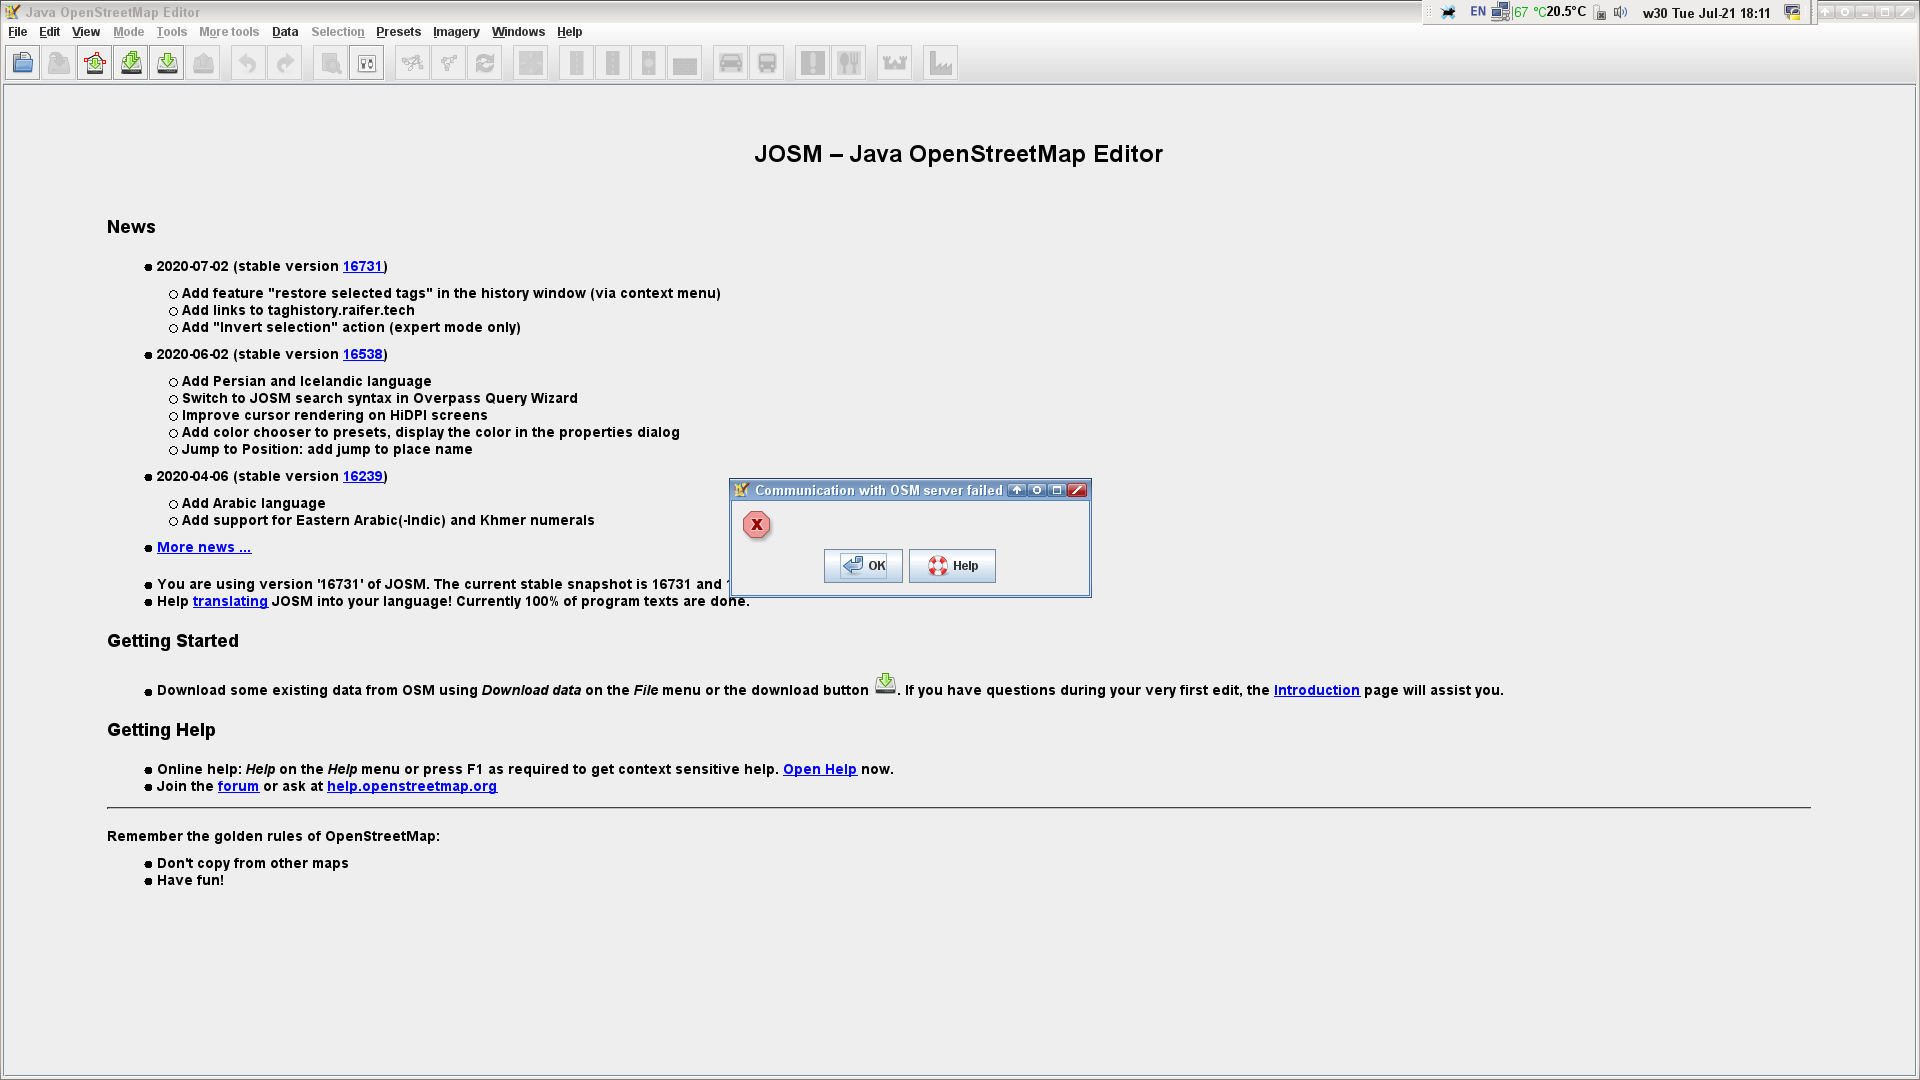This screenshot has width=1920, height=1080.
Task: Click the car preset icon
Action: pyautogui.click(x=730, y=63)
